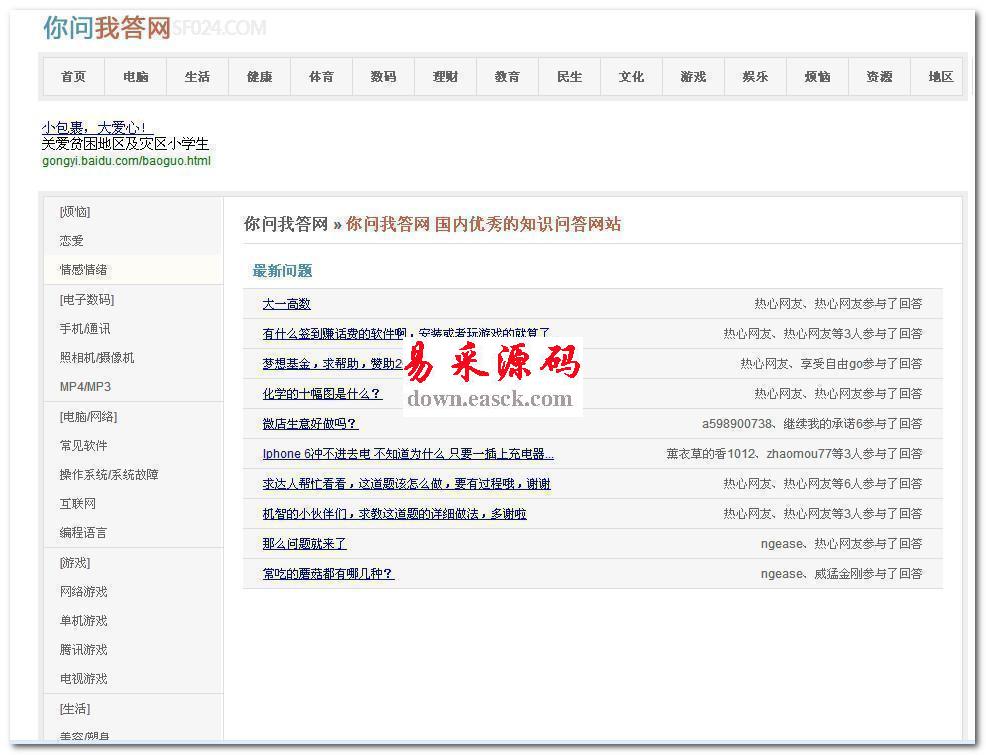Click the MP4/MP3 sidebar entry
The image size is (986, 755).
click(x=85, y=387)
